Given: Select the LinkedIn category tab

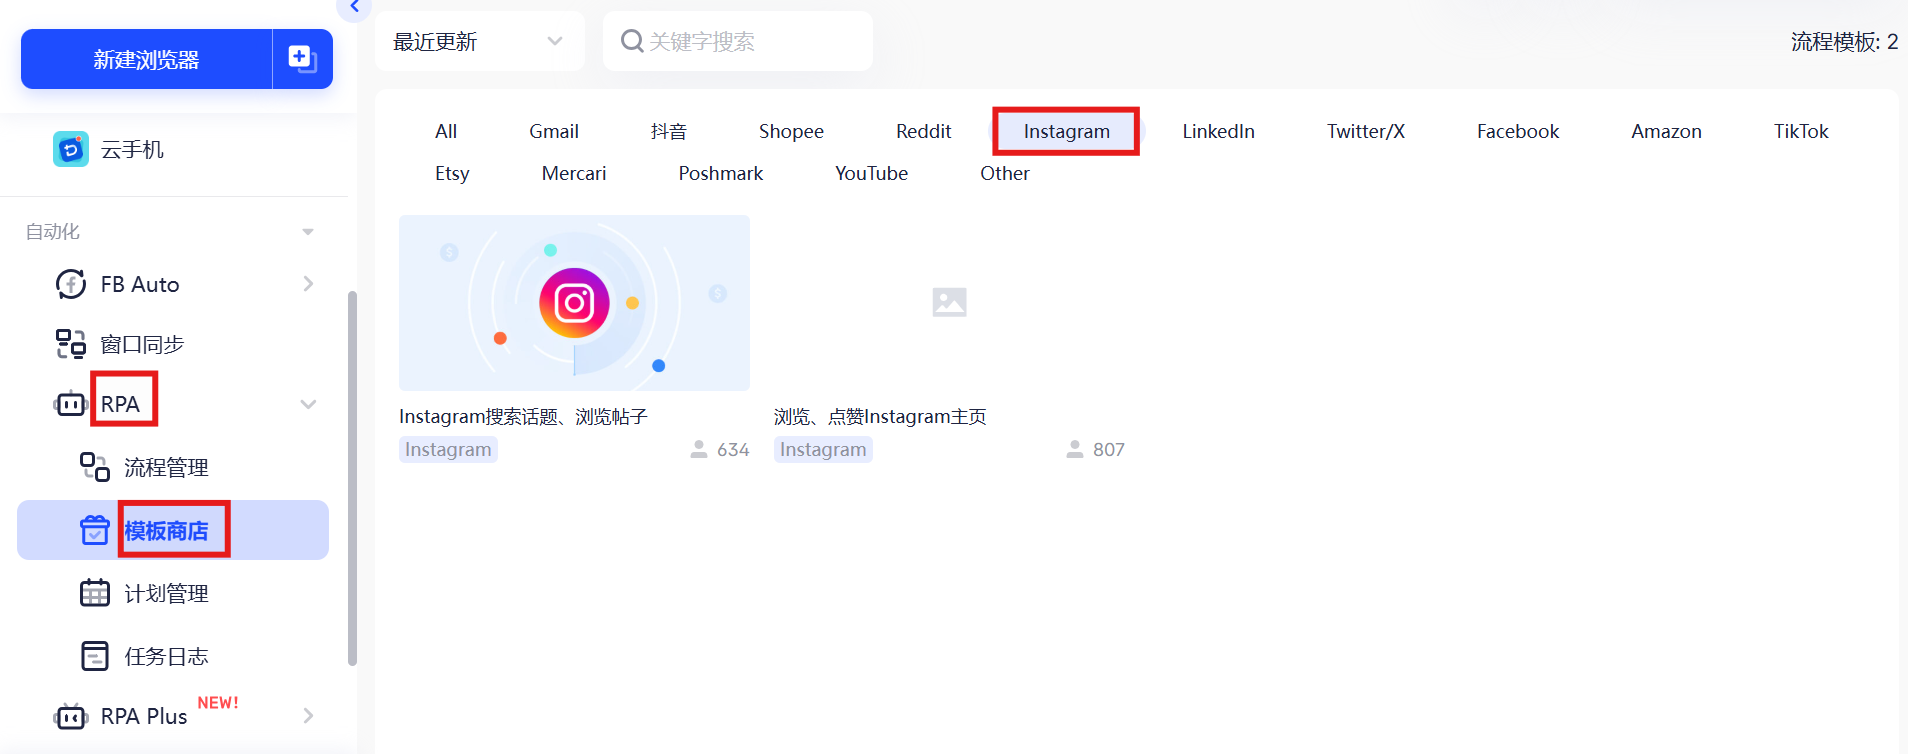Looking at the screenshot, I should click(1218, 131).
